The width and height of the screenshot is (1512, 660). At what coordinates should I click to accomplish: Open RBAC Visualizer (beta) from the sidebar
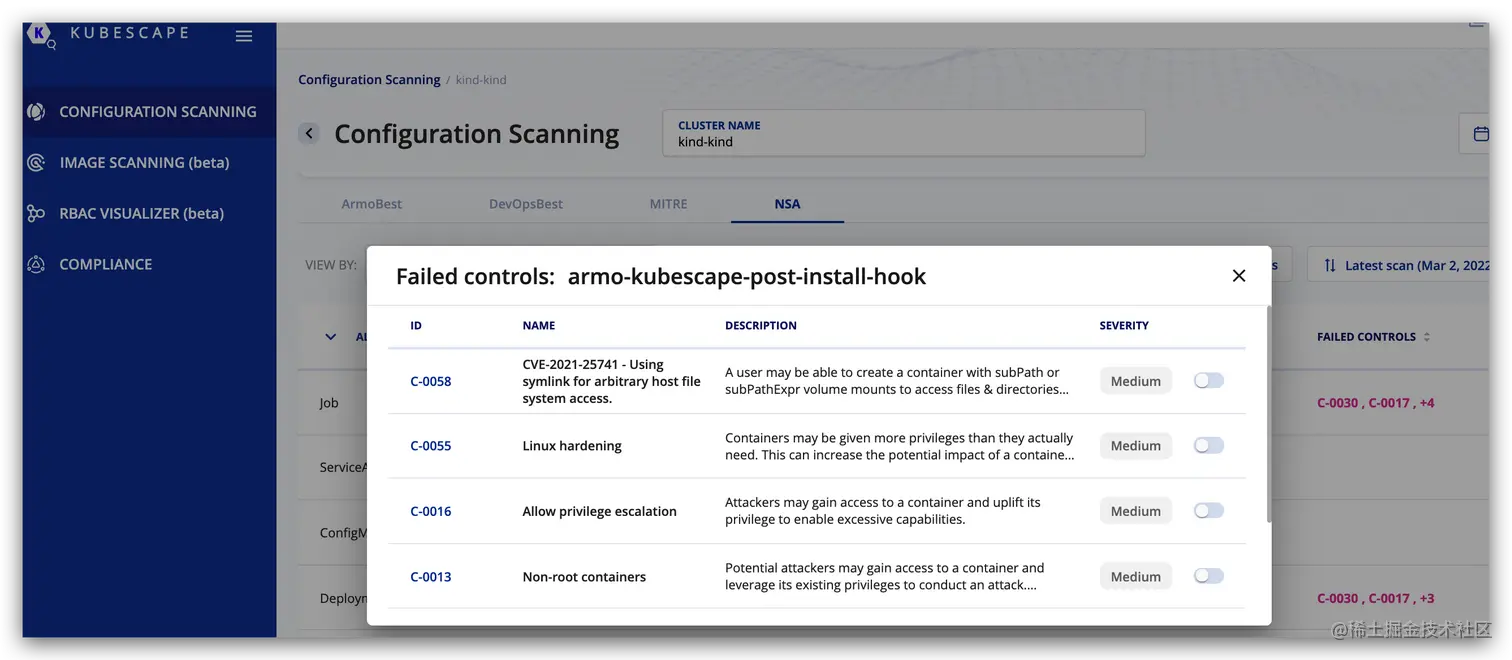tap(149, 213)
